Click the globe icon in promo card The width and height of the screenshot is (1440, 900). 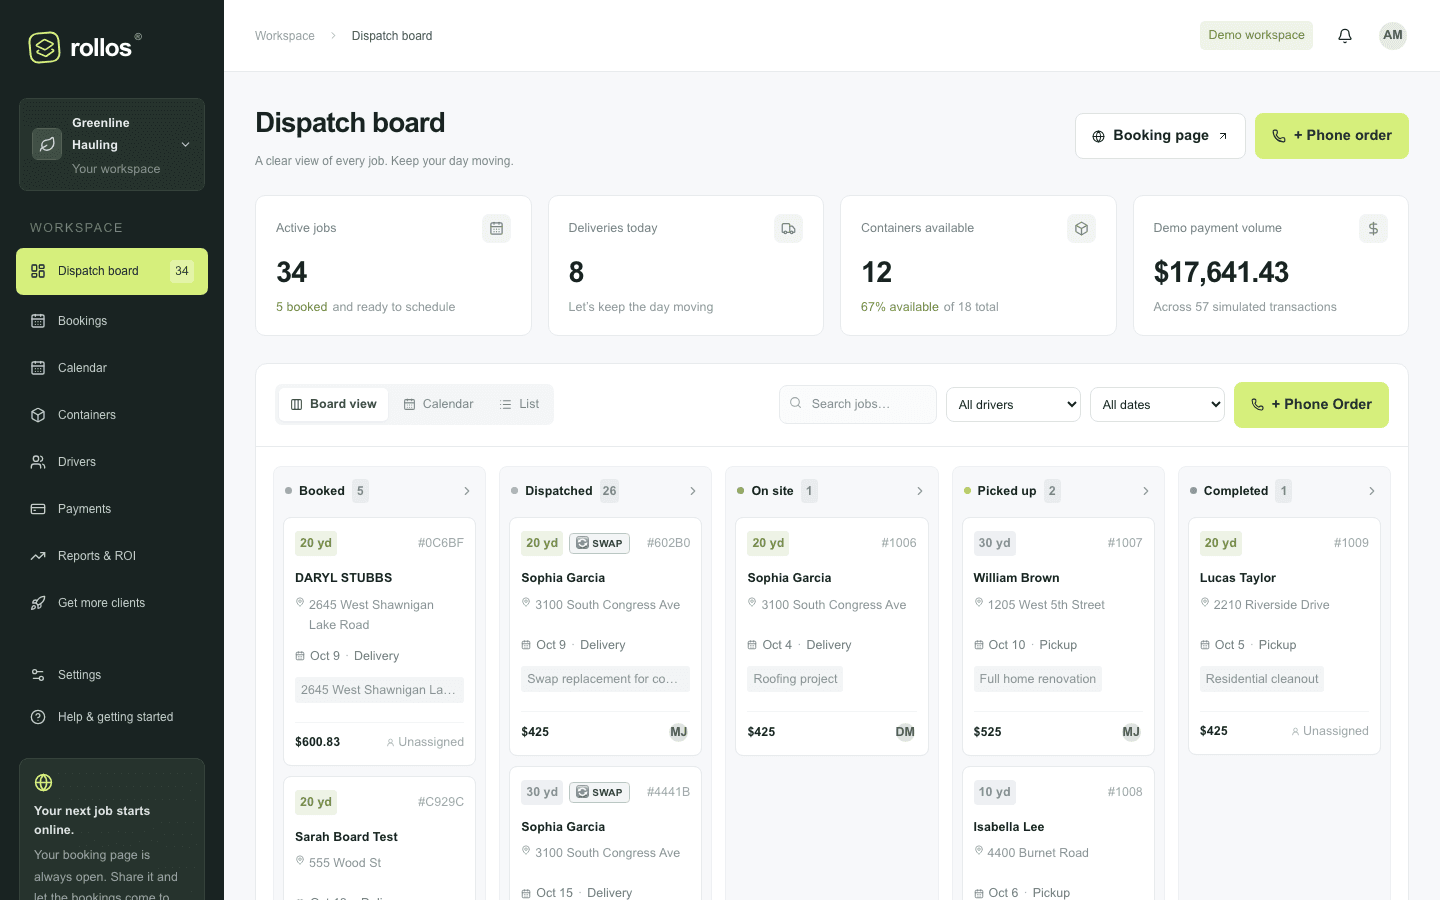click(x=44, y=782)
